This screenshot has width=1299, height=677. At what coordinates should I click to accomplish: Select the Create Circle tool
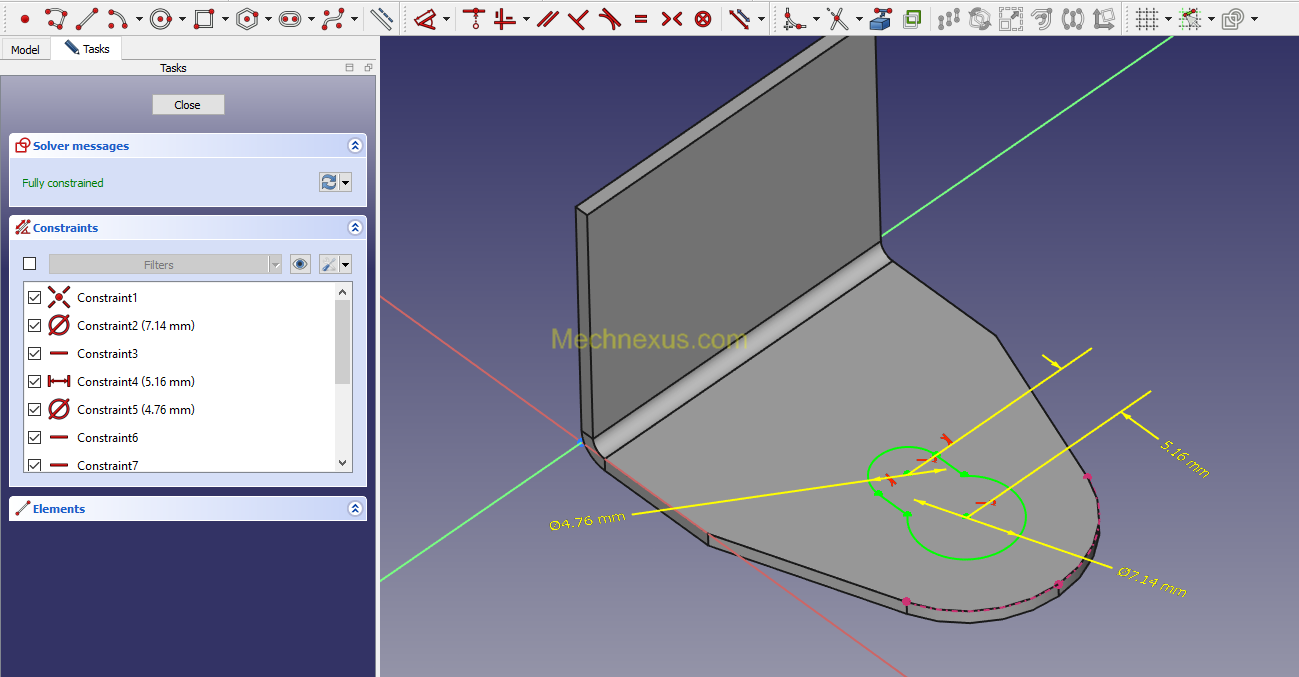point(162,18)
